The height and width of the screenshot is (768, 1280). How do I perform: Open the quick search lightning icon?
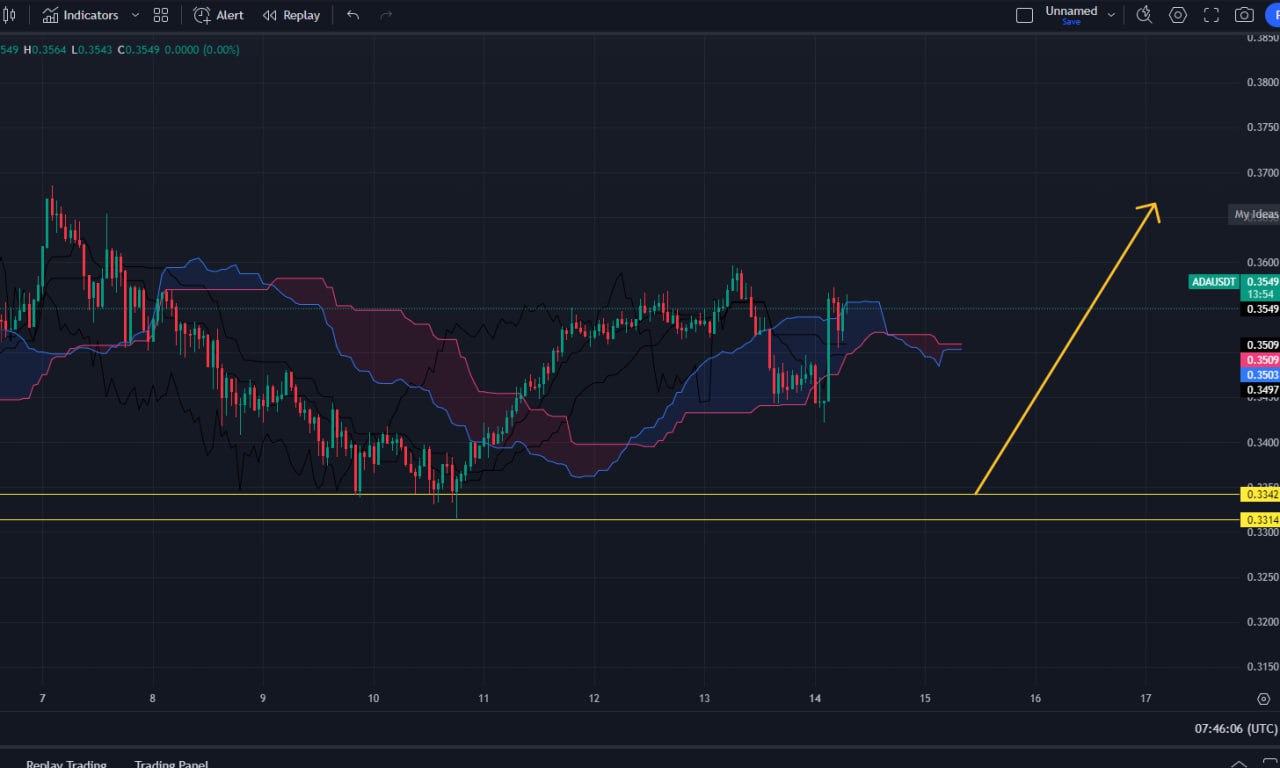(1145, 15)
